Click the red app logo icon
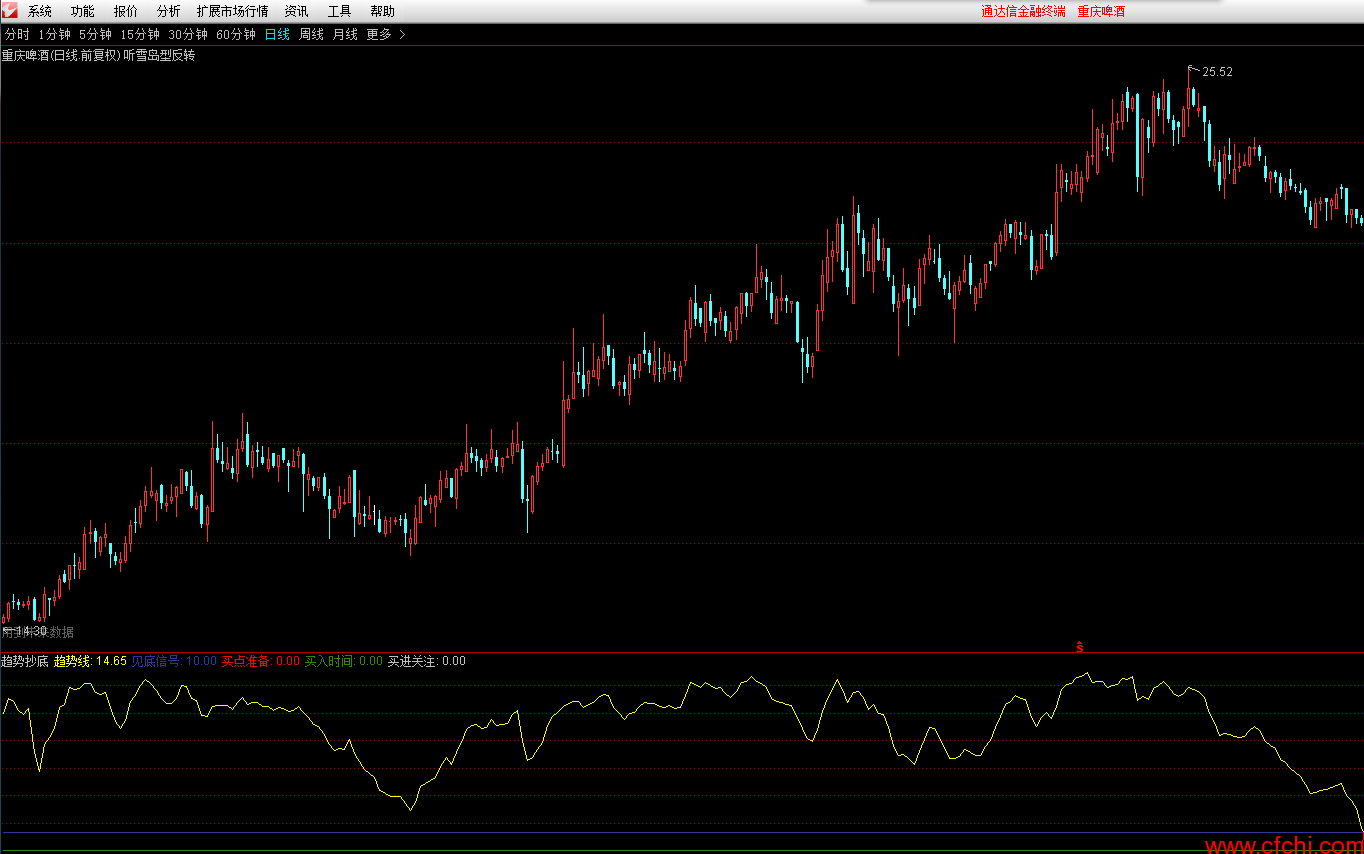The image size is (1364, 854). pyautogui.click(x=9, y=10)
